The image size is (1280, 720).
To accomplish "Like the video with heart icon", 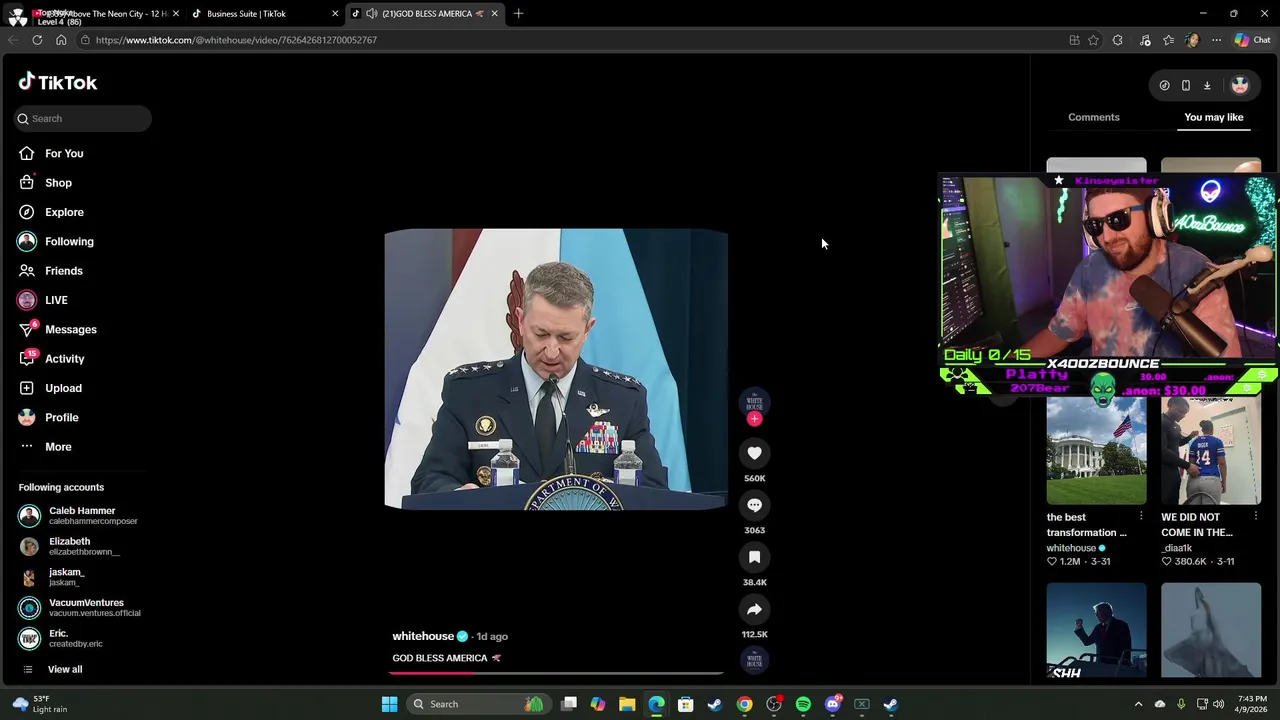I will (x=754, y=453).
